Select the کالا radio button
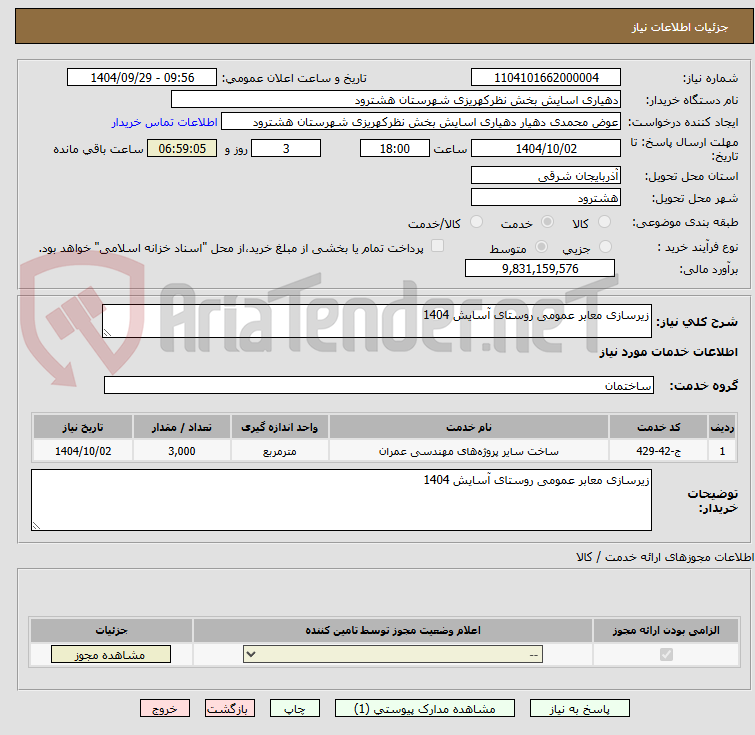 click(x=604, y=222)
